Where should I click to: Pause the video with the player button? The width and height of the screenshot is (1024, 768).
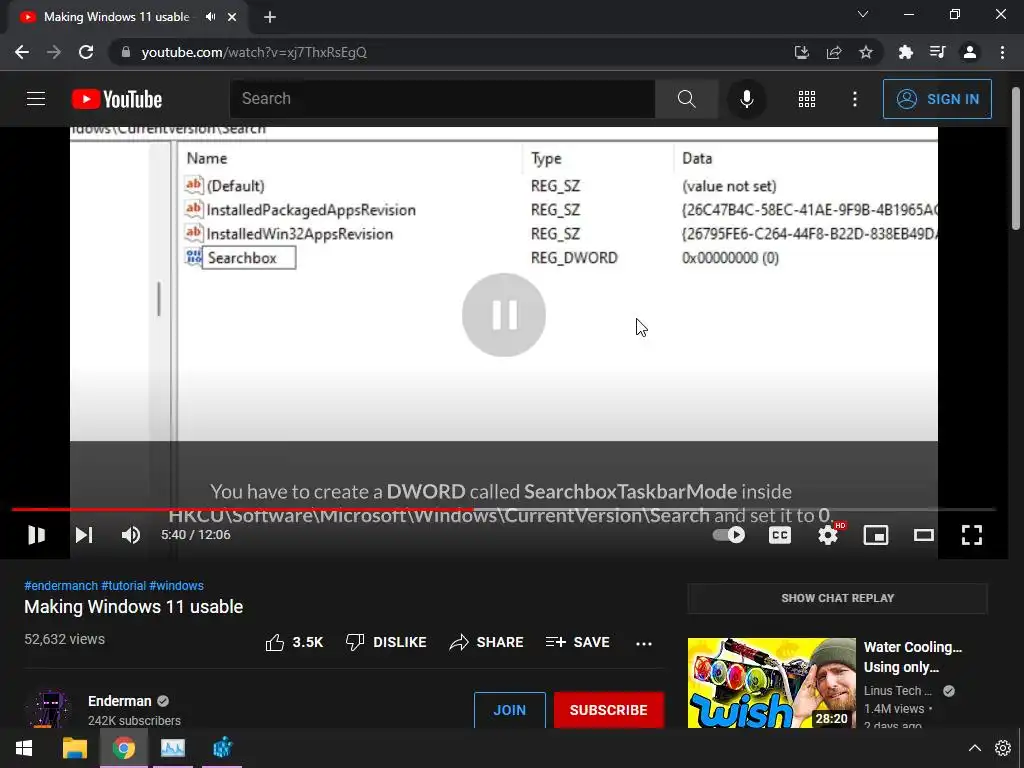tap(37, 535)
